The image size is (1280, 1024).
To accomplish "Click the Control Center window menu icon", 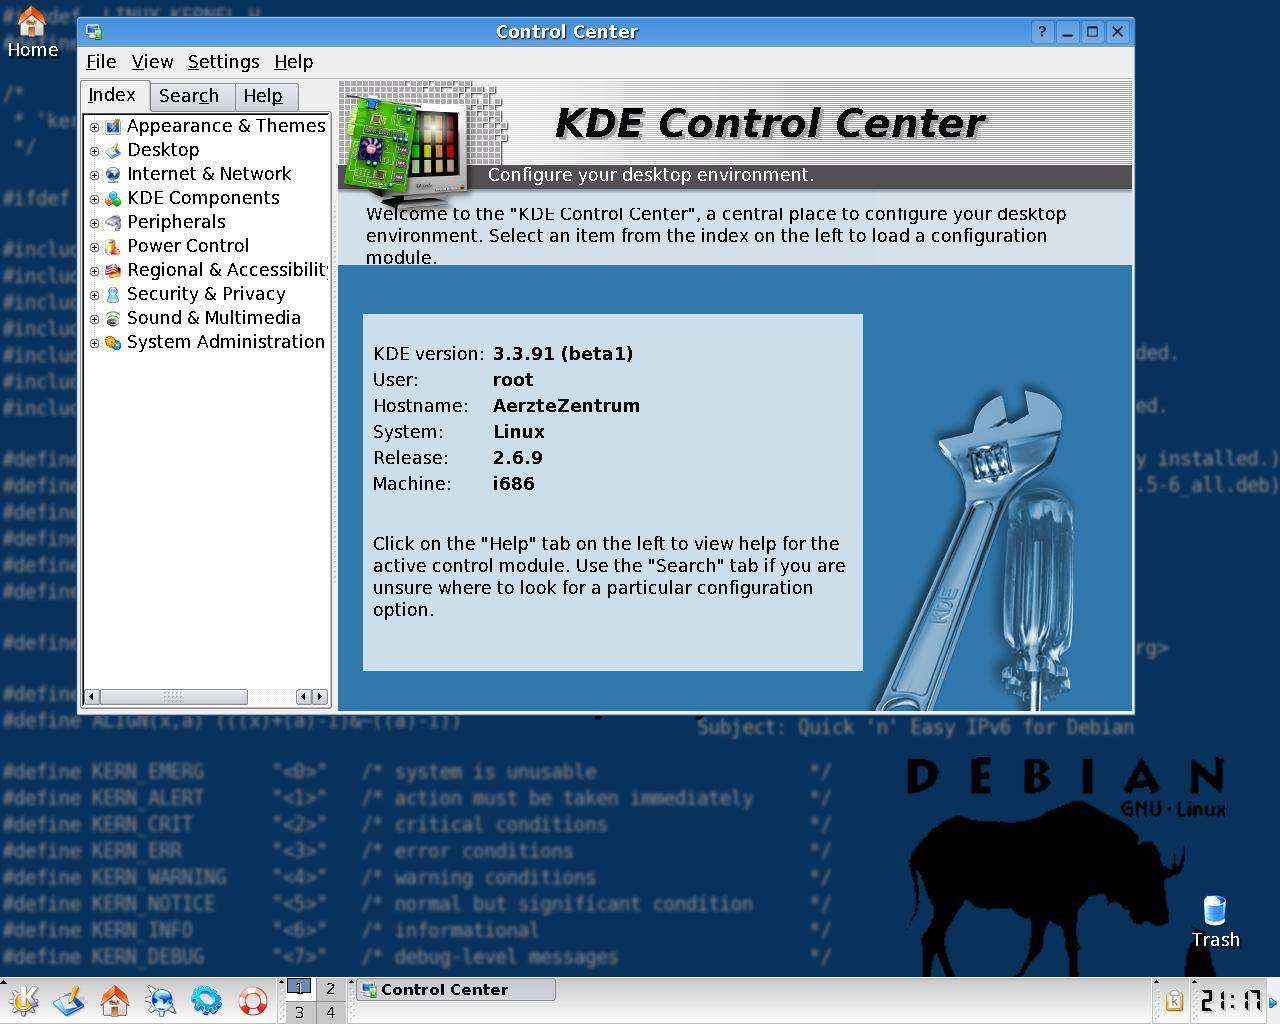I will (x=93, y=32).
